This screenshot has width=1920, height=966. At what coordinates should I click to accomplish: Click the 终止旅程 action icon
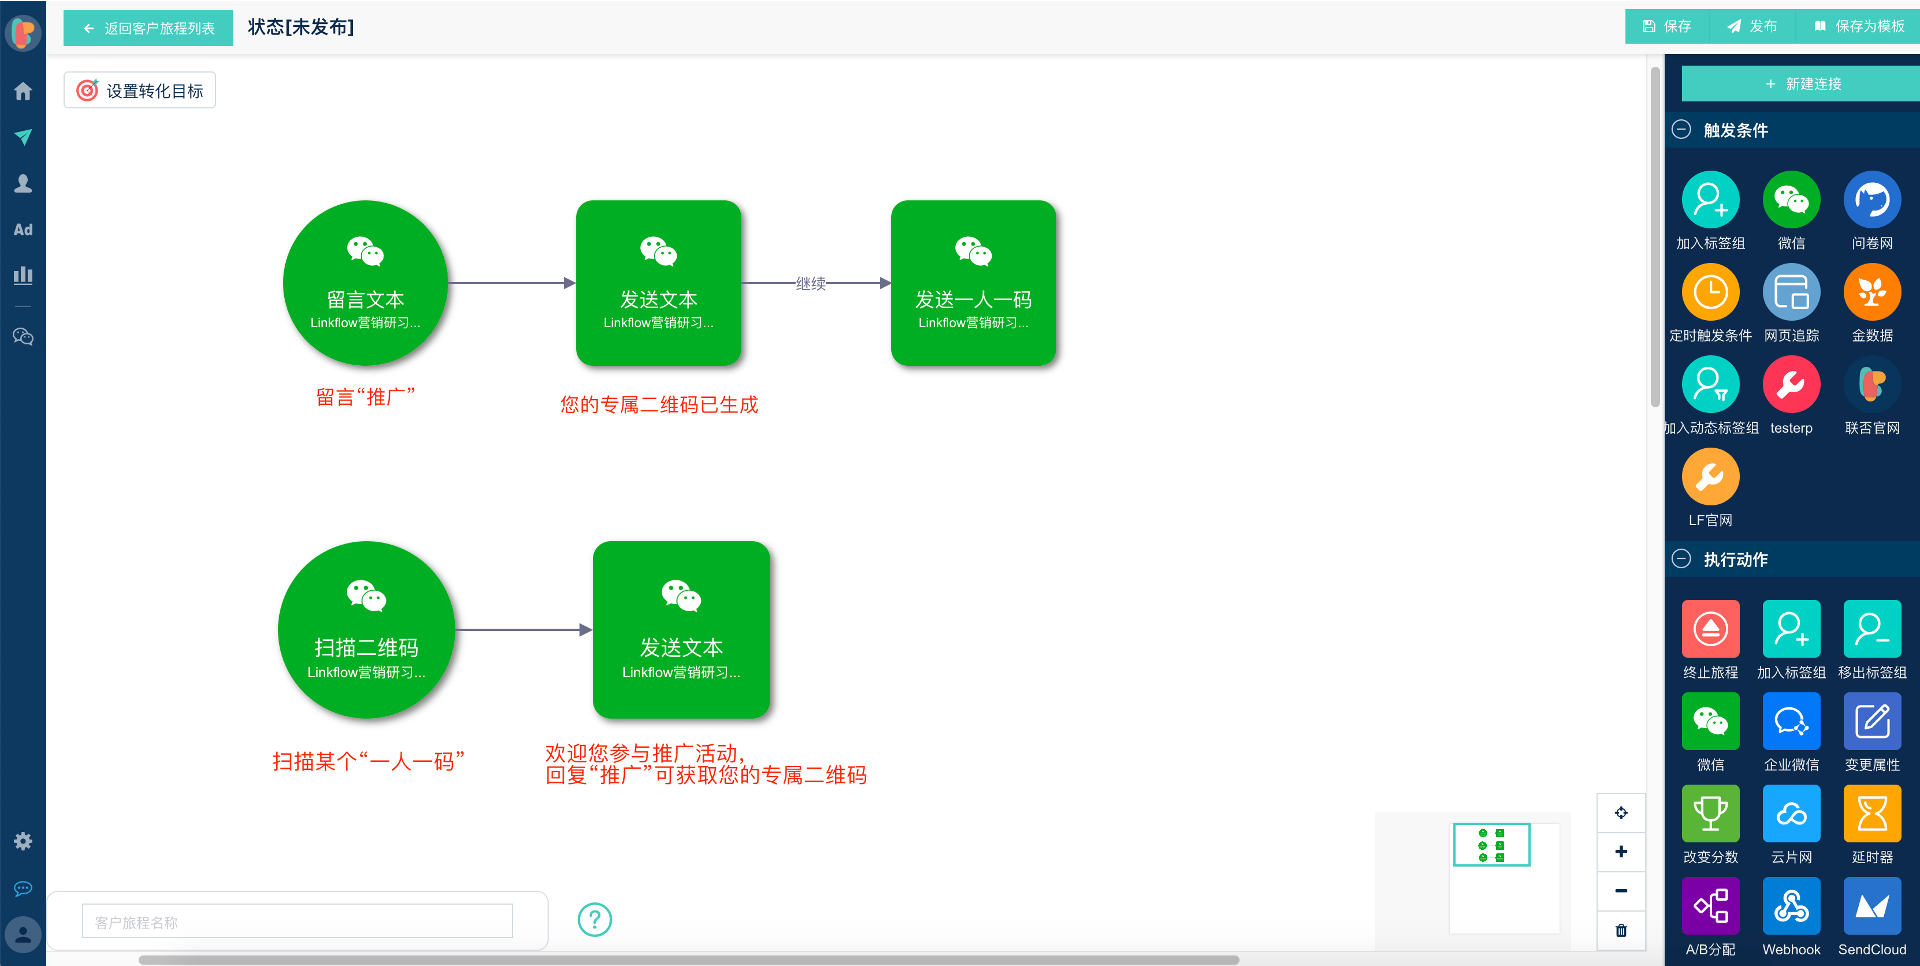point(1710,629)
